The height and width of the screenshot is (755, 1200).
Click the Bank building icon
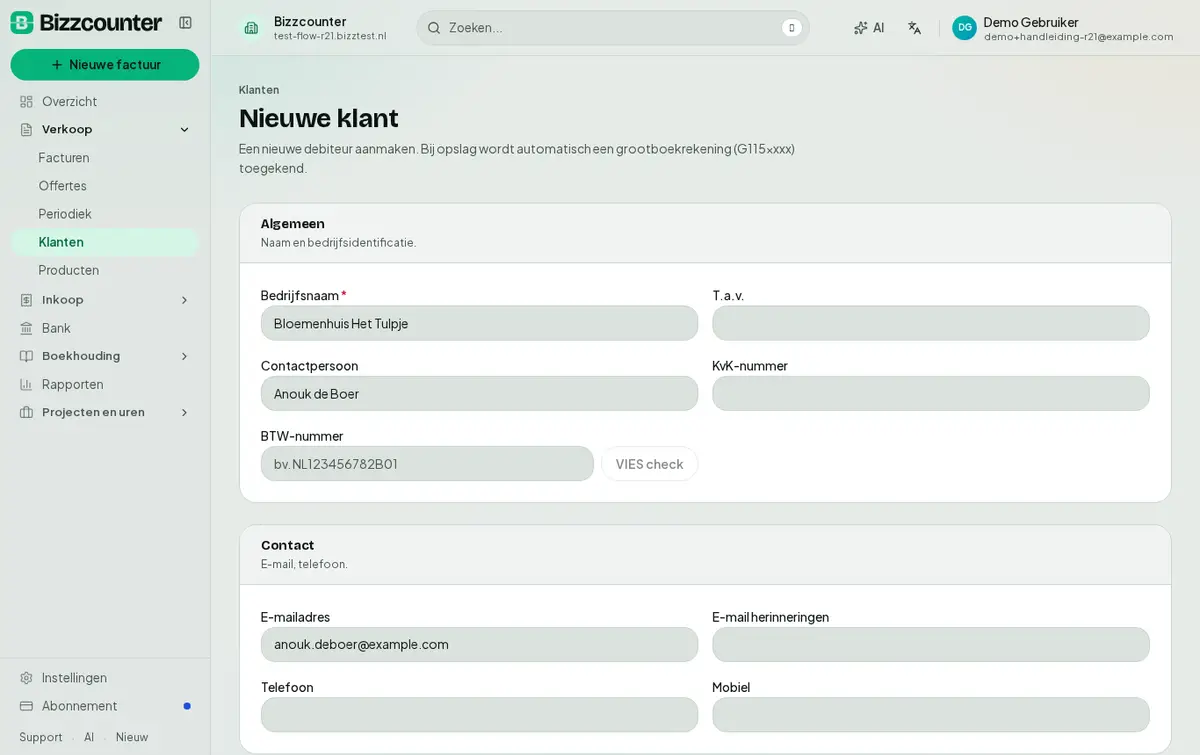[x=27, y=327]
